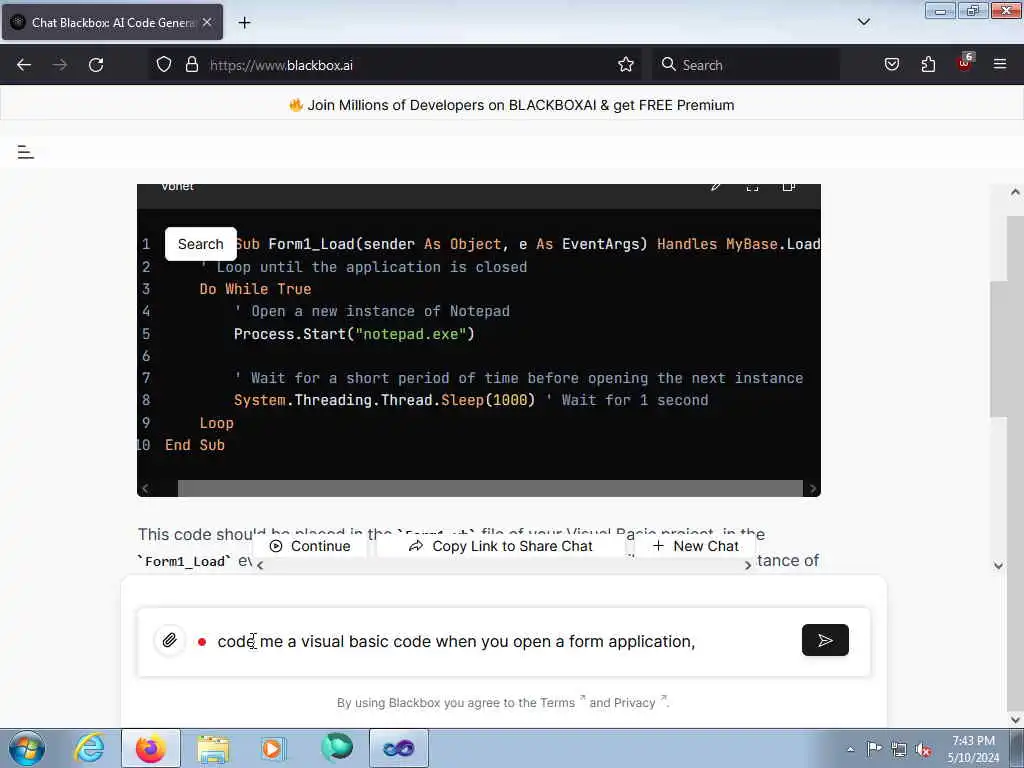Copy the code with the copy icon
Image resolution: width=1024 pixels, height=768 pixels.
[x=788, y=187]
